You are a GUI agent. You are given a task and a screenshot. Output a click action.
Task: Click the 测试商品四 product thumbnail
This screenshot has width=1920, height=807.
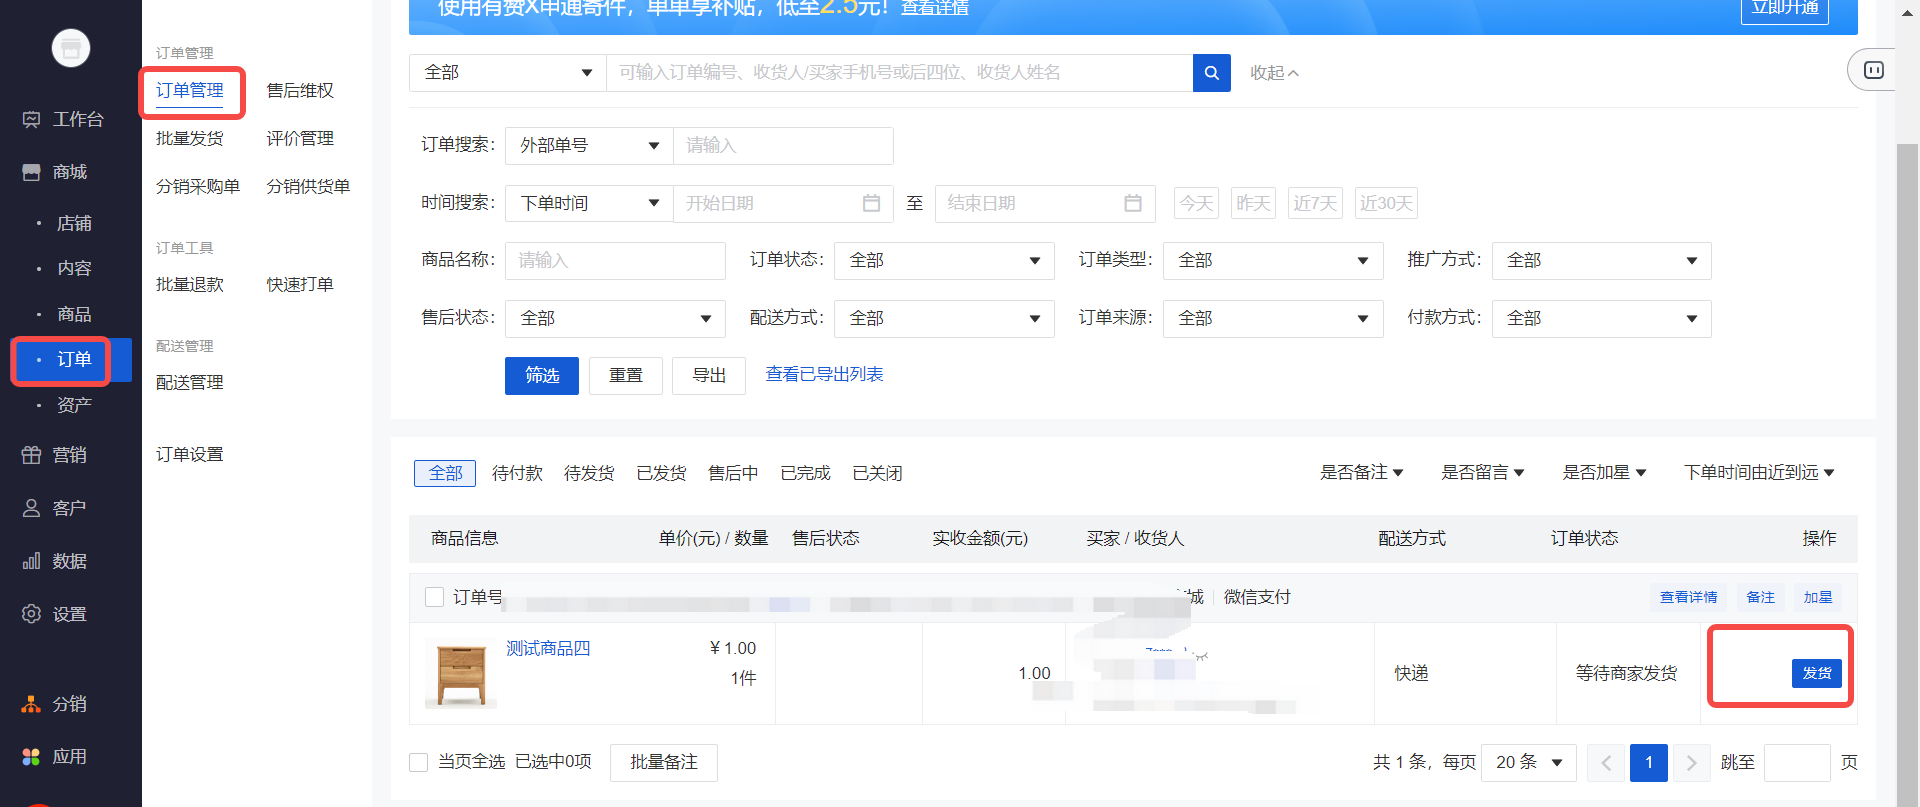click(461, 673)
